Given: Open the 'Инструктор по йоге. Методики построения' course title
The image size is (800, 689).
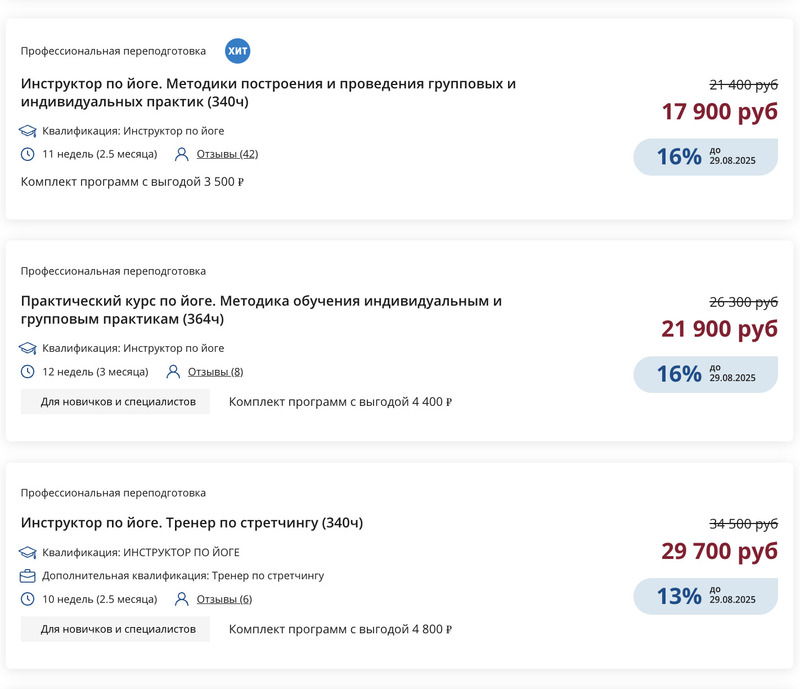Looking at the screenshot, I should [270, 92].
